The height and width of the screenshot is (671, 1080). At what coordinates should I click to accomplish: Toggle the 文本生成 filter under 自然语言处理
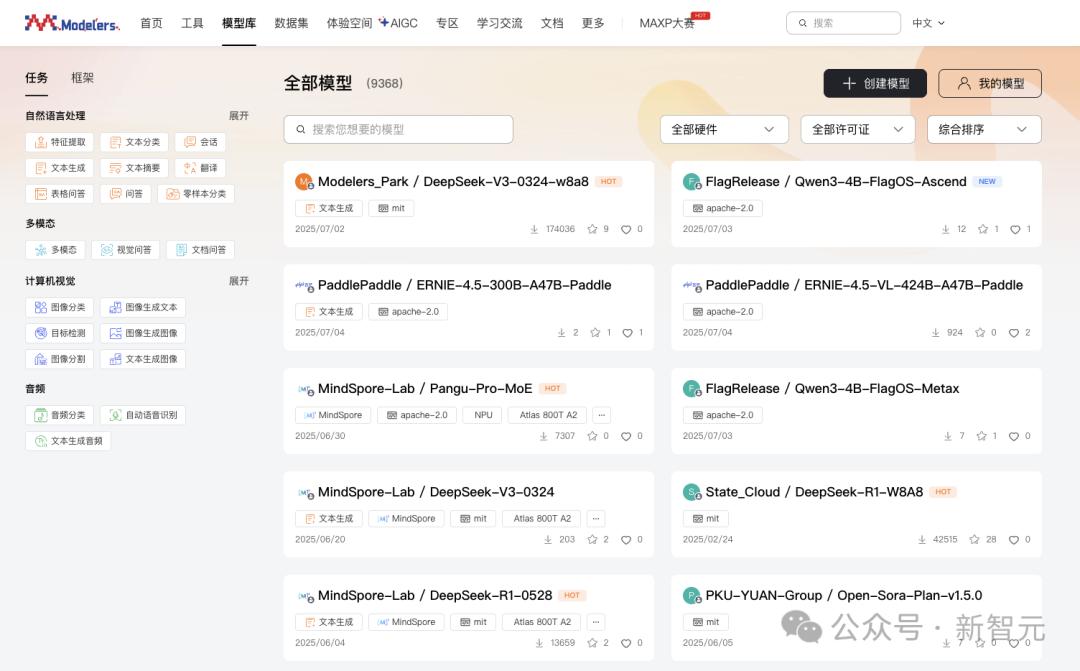[59, 167]
